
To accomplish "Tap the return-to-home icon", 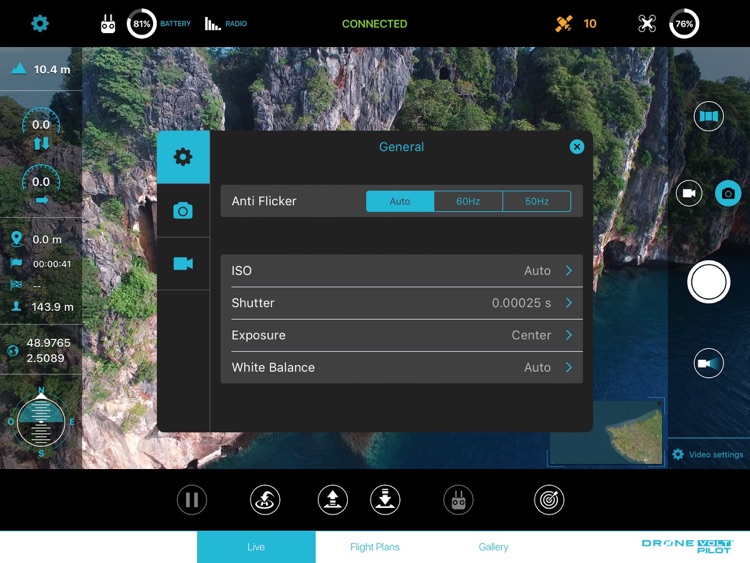I will click(265, 500).
